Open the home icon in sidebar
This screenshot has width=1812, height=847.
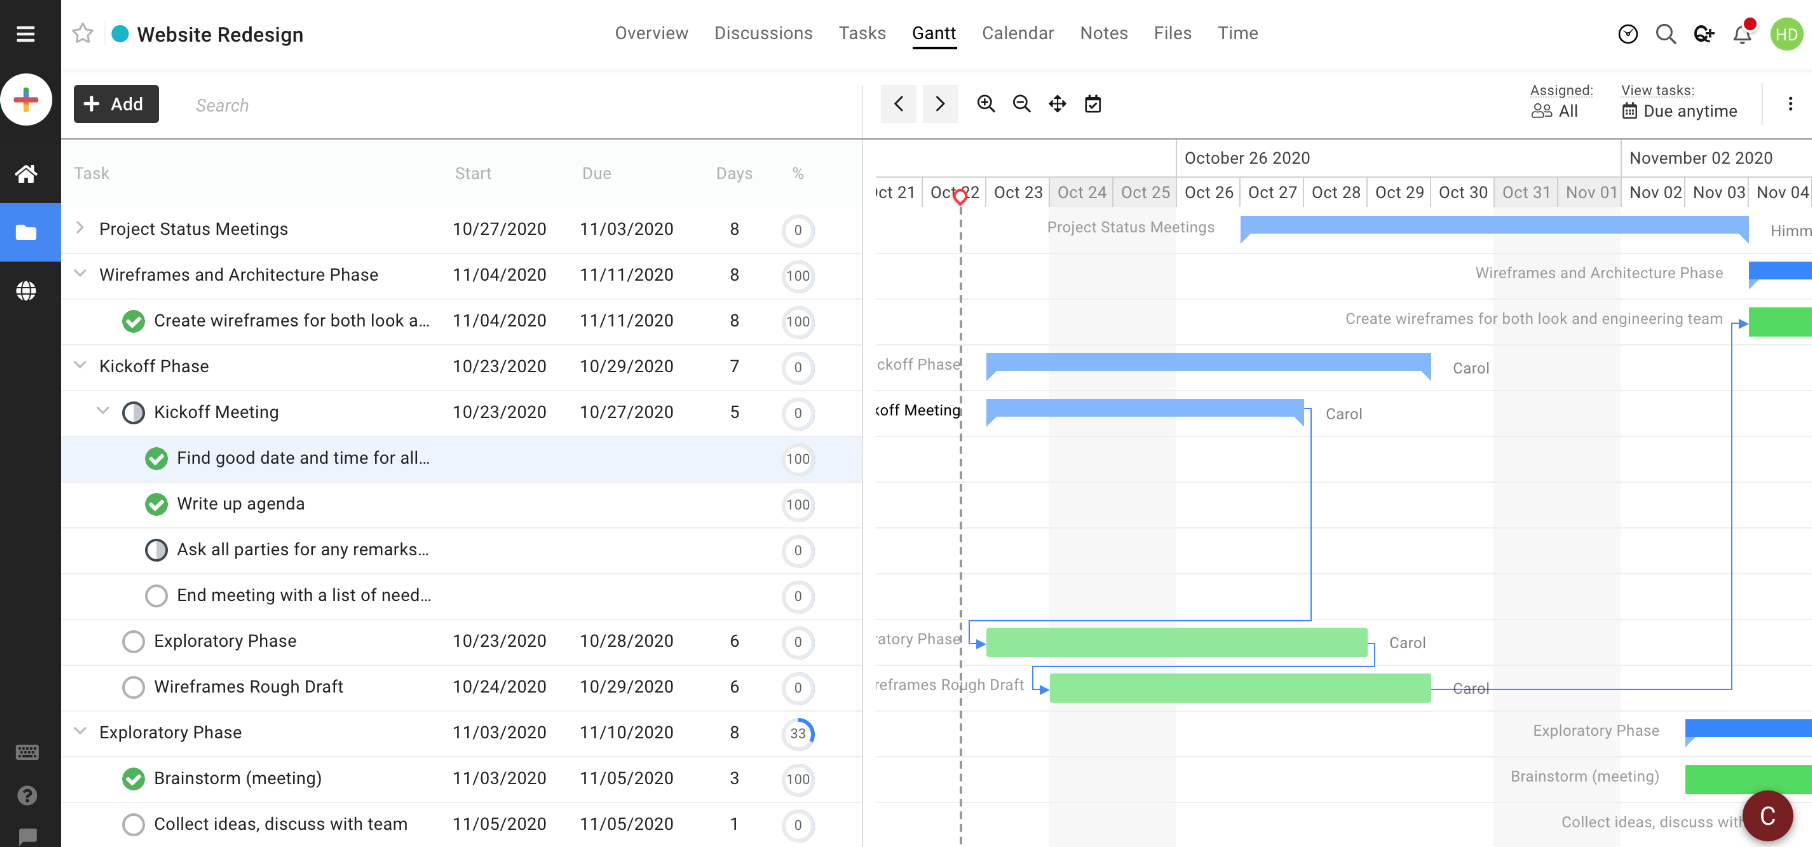point(26,174)
